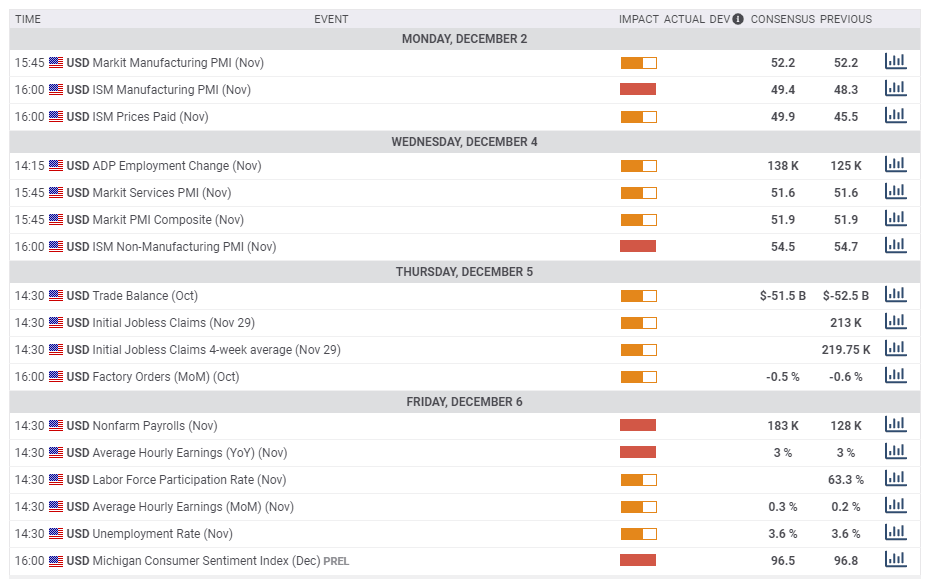
Task: Select the TIME column header
Action: pyautogui.click(x=28, y=18)
